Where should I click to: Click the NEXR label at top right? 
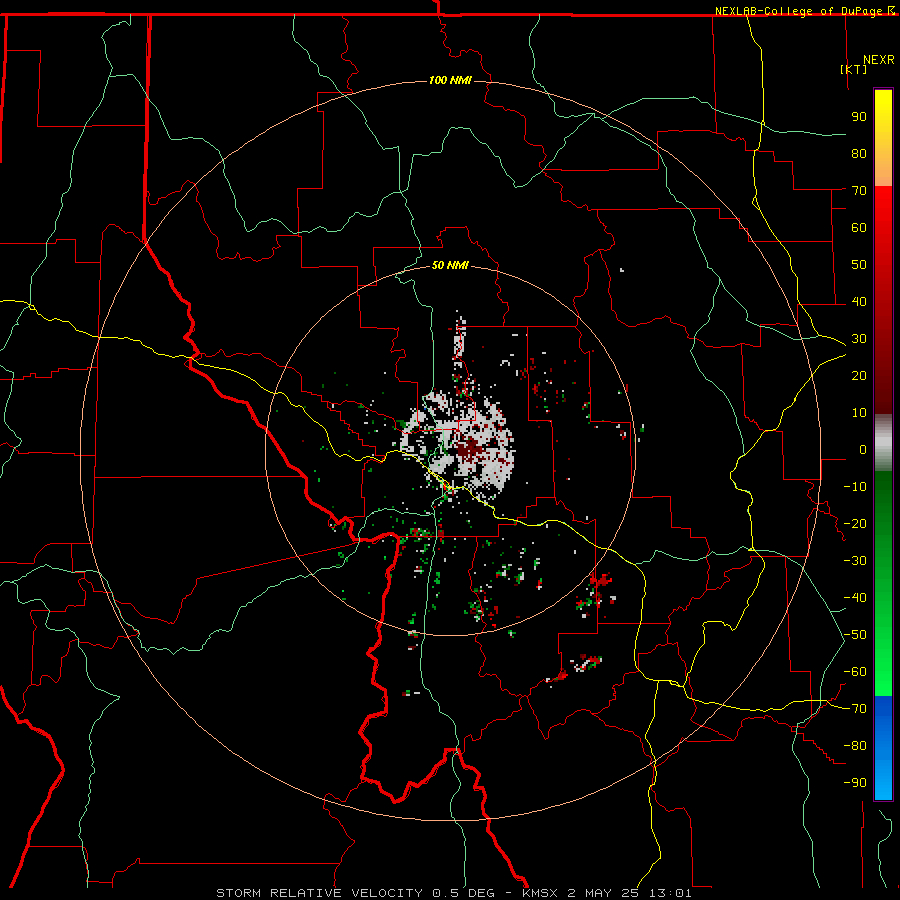(x=879, y=60)
